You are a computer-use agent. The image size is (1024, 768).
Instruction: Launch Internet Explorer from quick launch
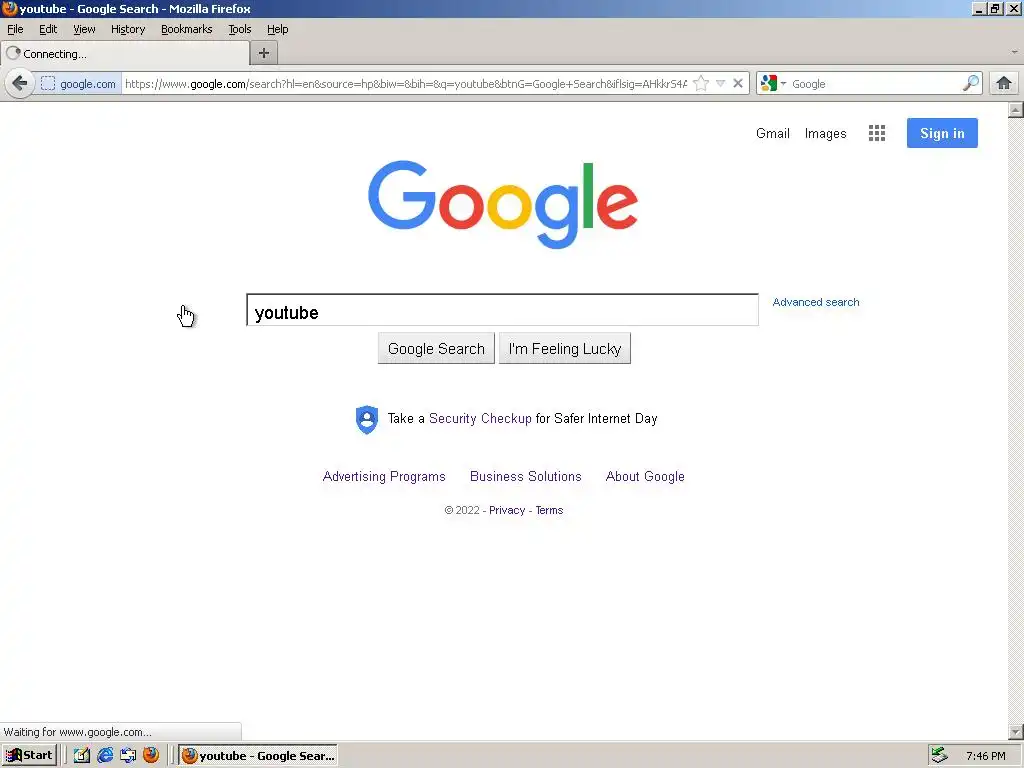pos(104,756)
